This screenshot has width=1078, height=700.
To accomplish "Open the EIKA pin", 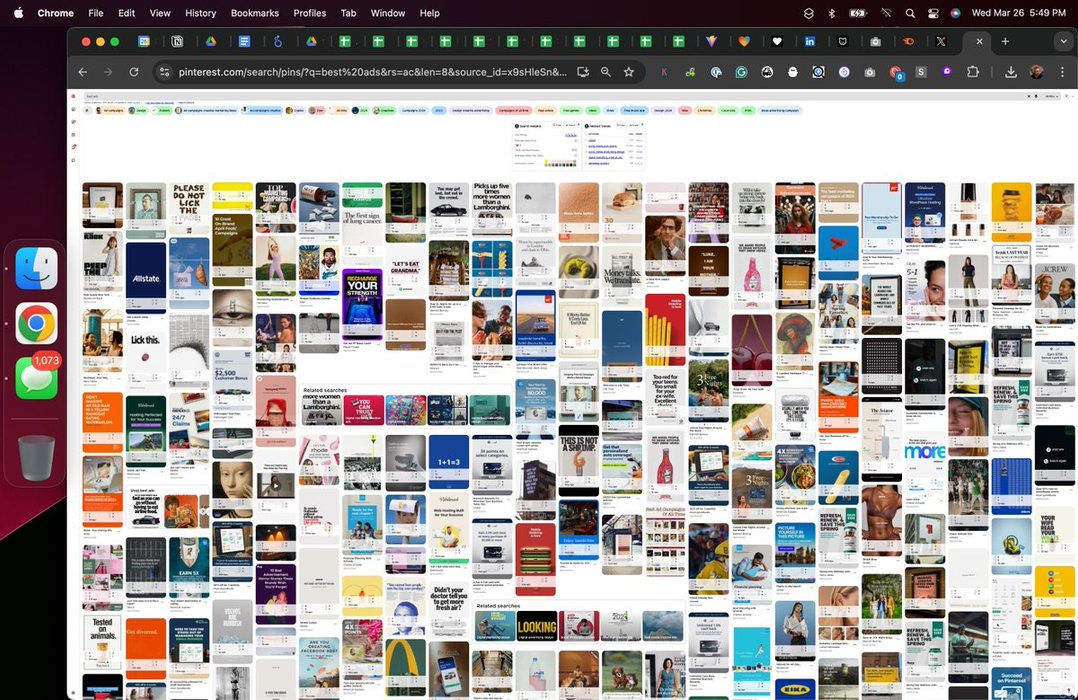I will [x=795, y=689].
